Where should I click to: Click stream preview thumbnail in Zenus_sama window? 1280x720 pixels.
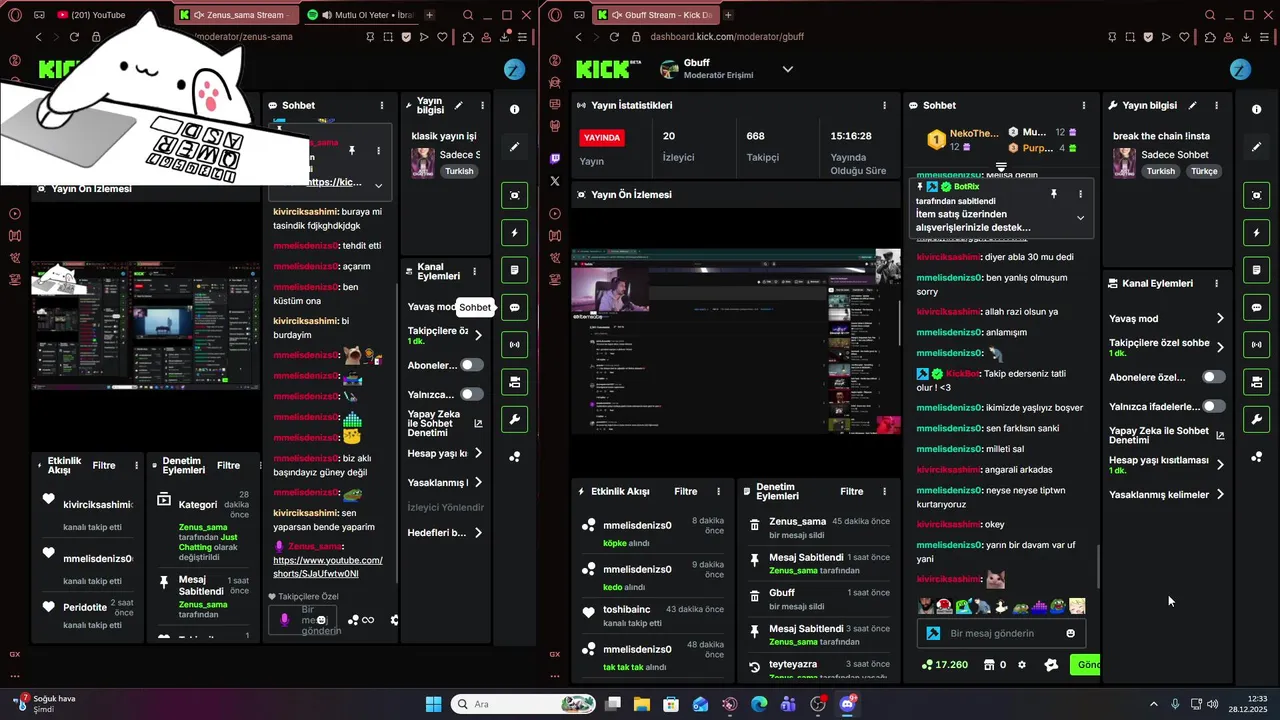pos(146,325)
